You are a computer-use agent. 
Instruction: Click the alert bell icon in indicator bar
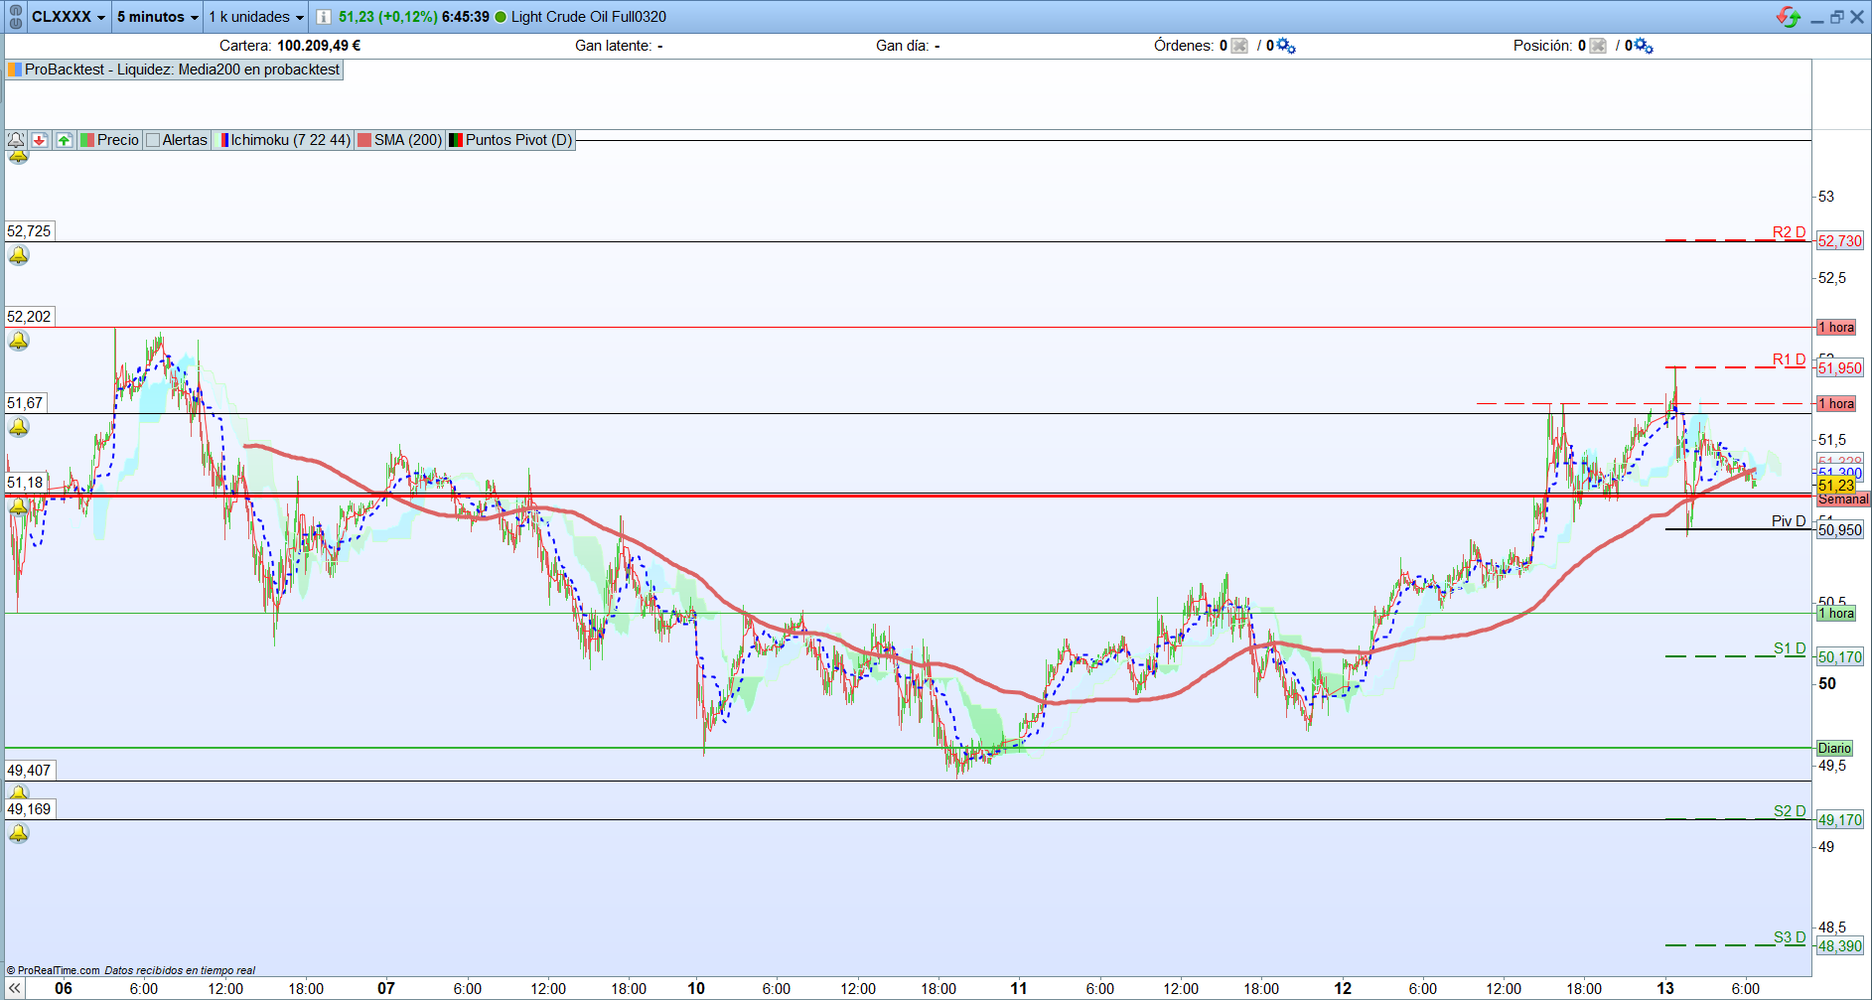coord(16,140)
